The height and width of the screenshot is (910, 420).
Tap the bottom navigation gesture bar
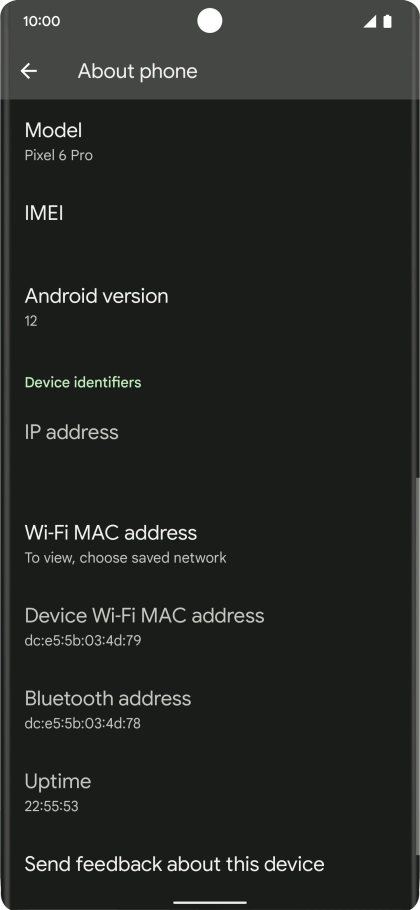point(210,902)
